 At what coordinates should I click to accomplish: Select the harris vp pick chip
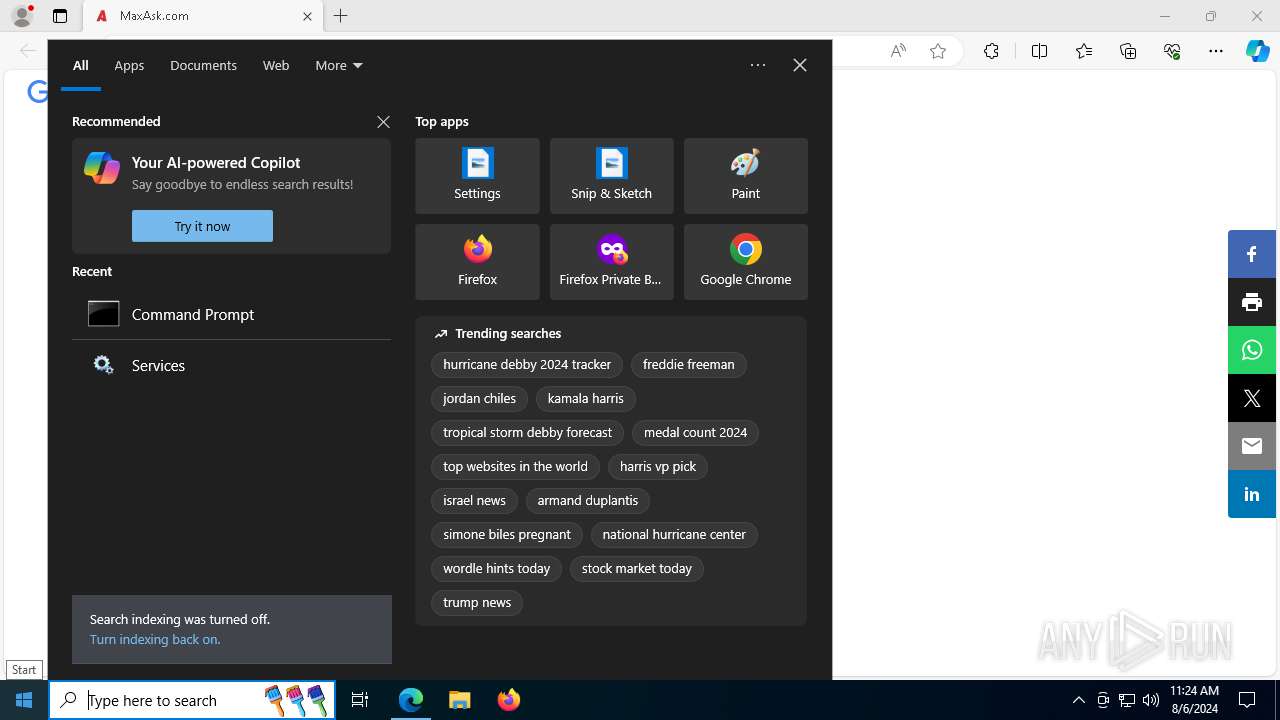[x=658, y=467]
